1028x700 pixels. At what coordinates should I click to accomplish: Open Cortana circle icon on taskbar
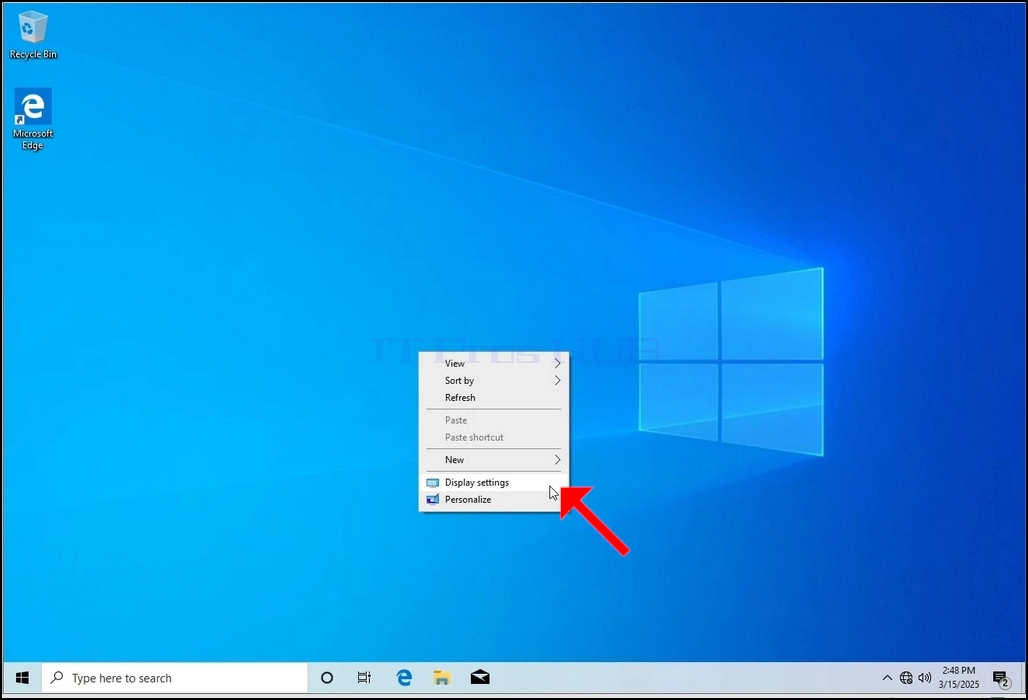[x=326, y=678]
